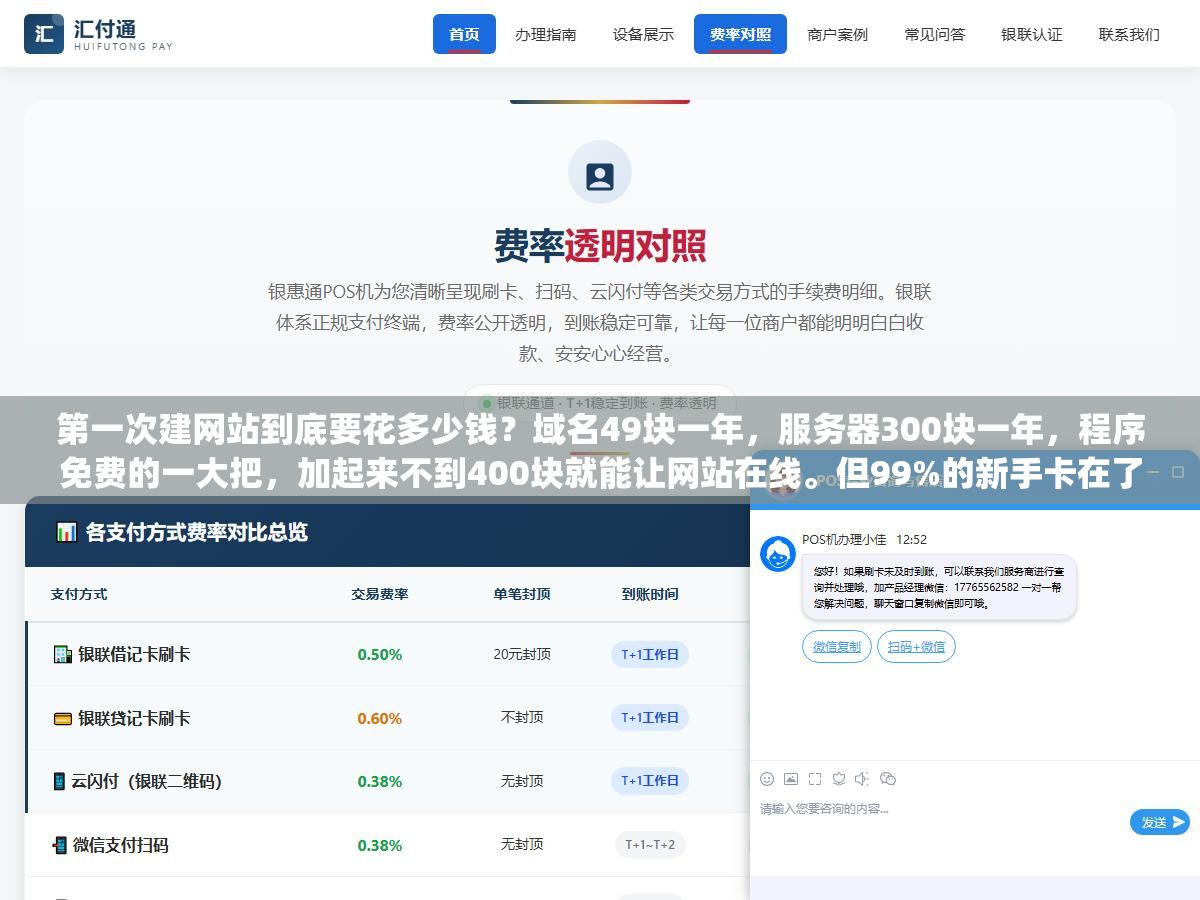
Task: Click the 不封顶 cell for 银联贷记卡刷卡
Action: [522, 718]
